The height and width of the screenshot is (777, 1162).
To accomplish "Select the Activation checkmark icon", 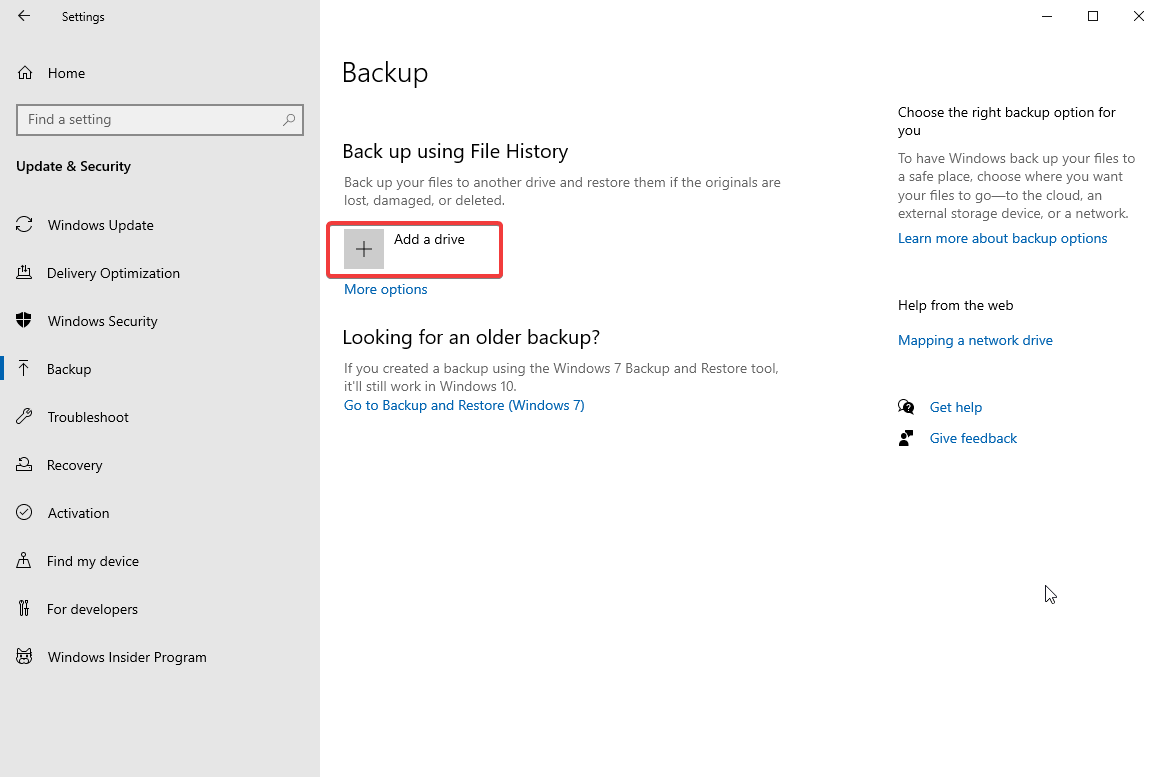I will 24,512.
